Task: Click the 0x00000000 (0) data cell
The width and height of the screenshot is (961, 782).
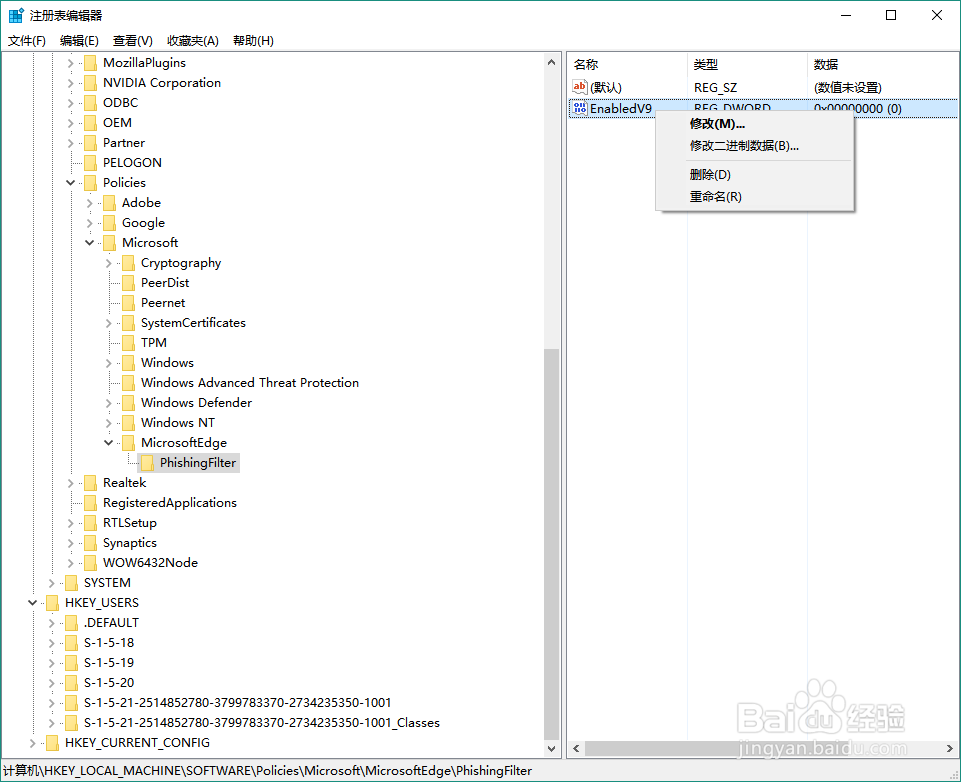Action: pos(857,108)
